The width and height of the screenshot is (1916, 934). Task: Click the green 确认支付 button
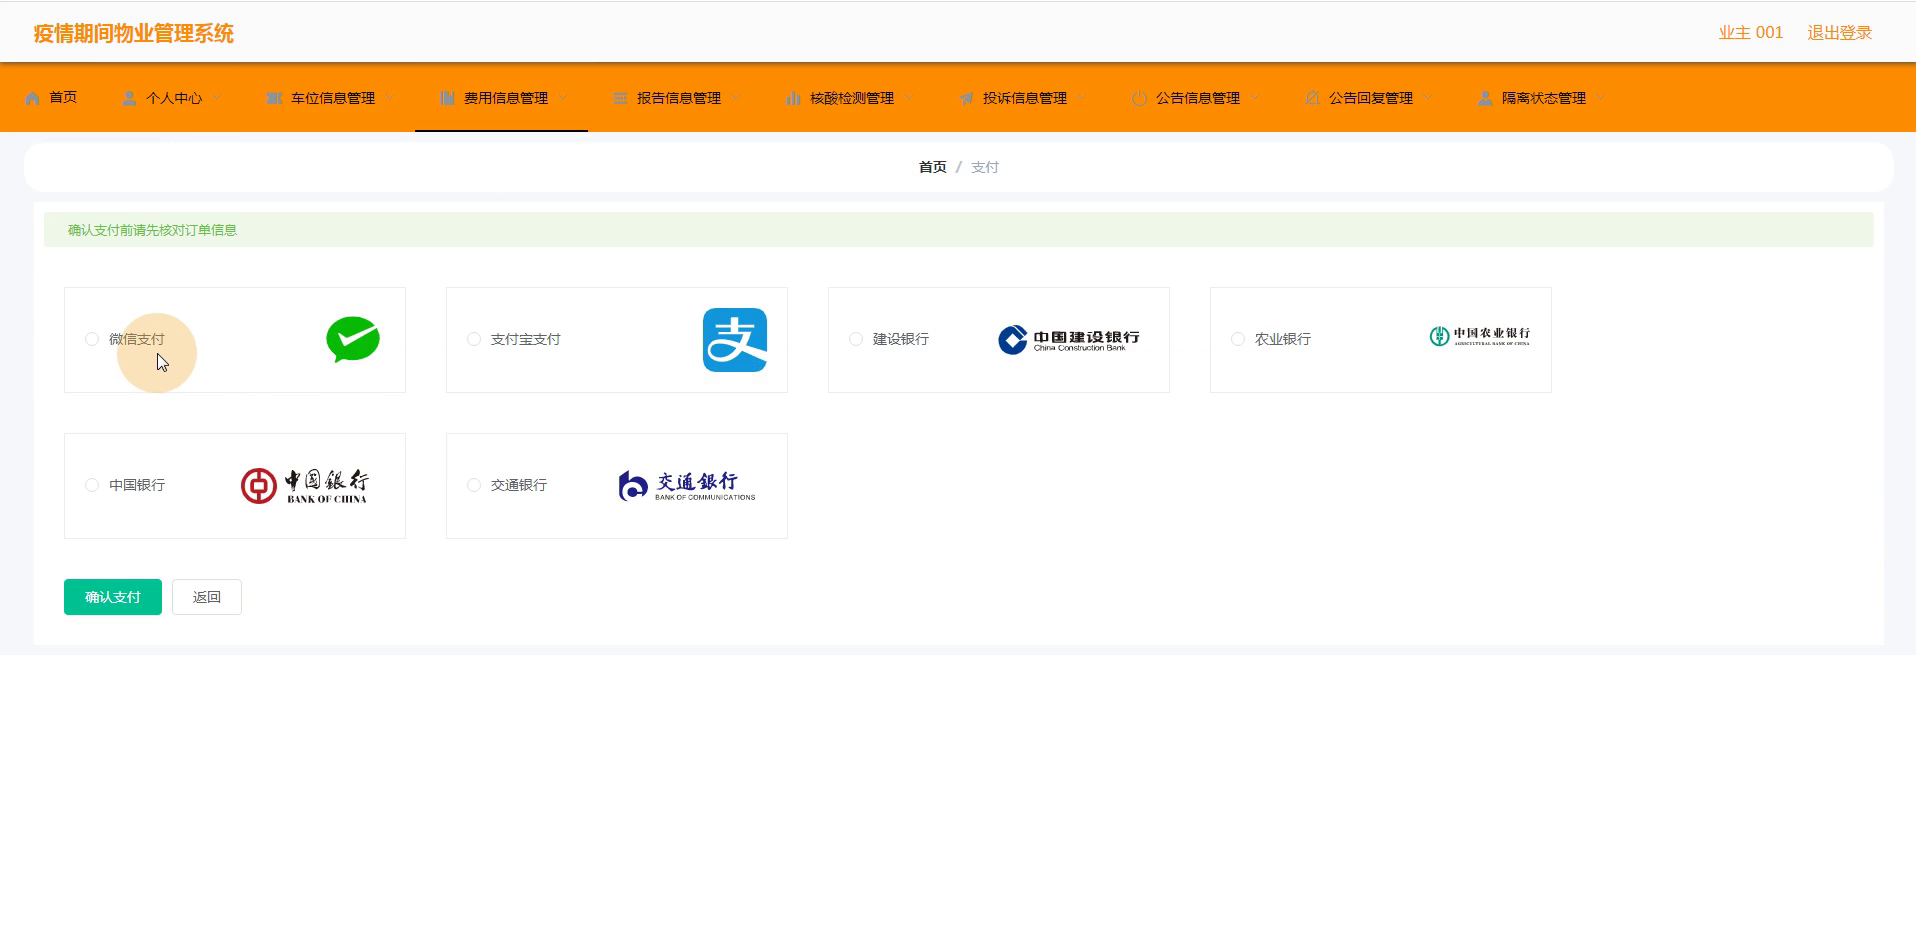[x=113, y=597]
